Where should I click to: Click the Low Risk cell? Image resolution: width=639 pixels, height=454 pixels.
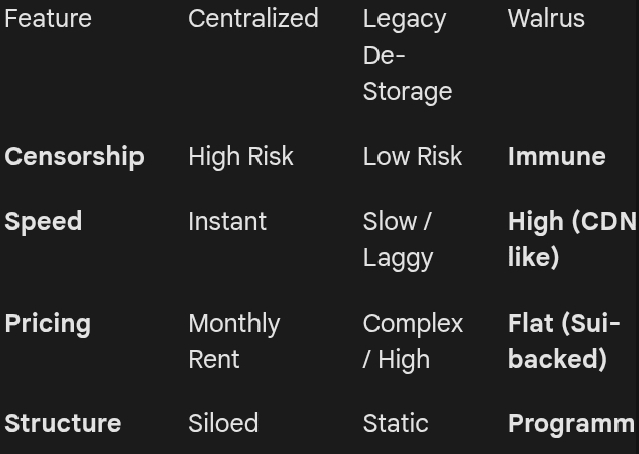412,157
